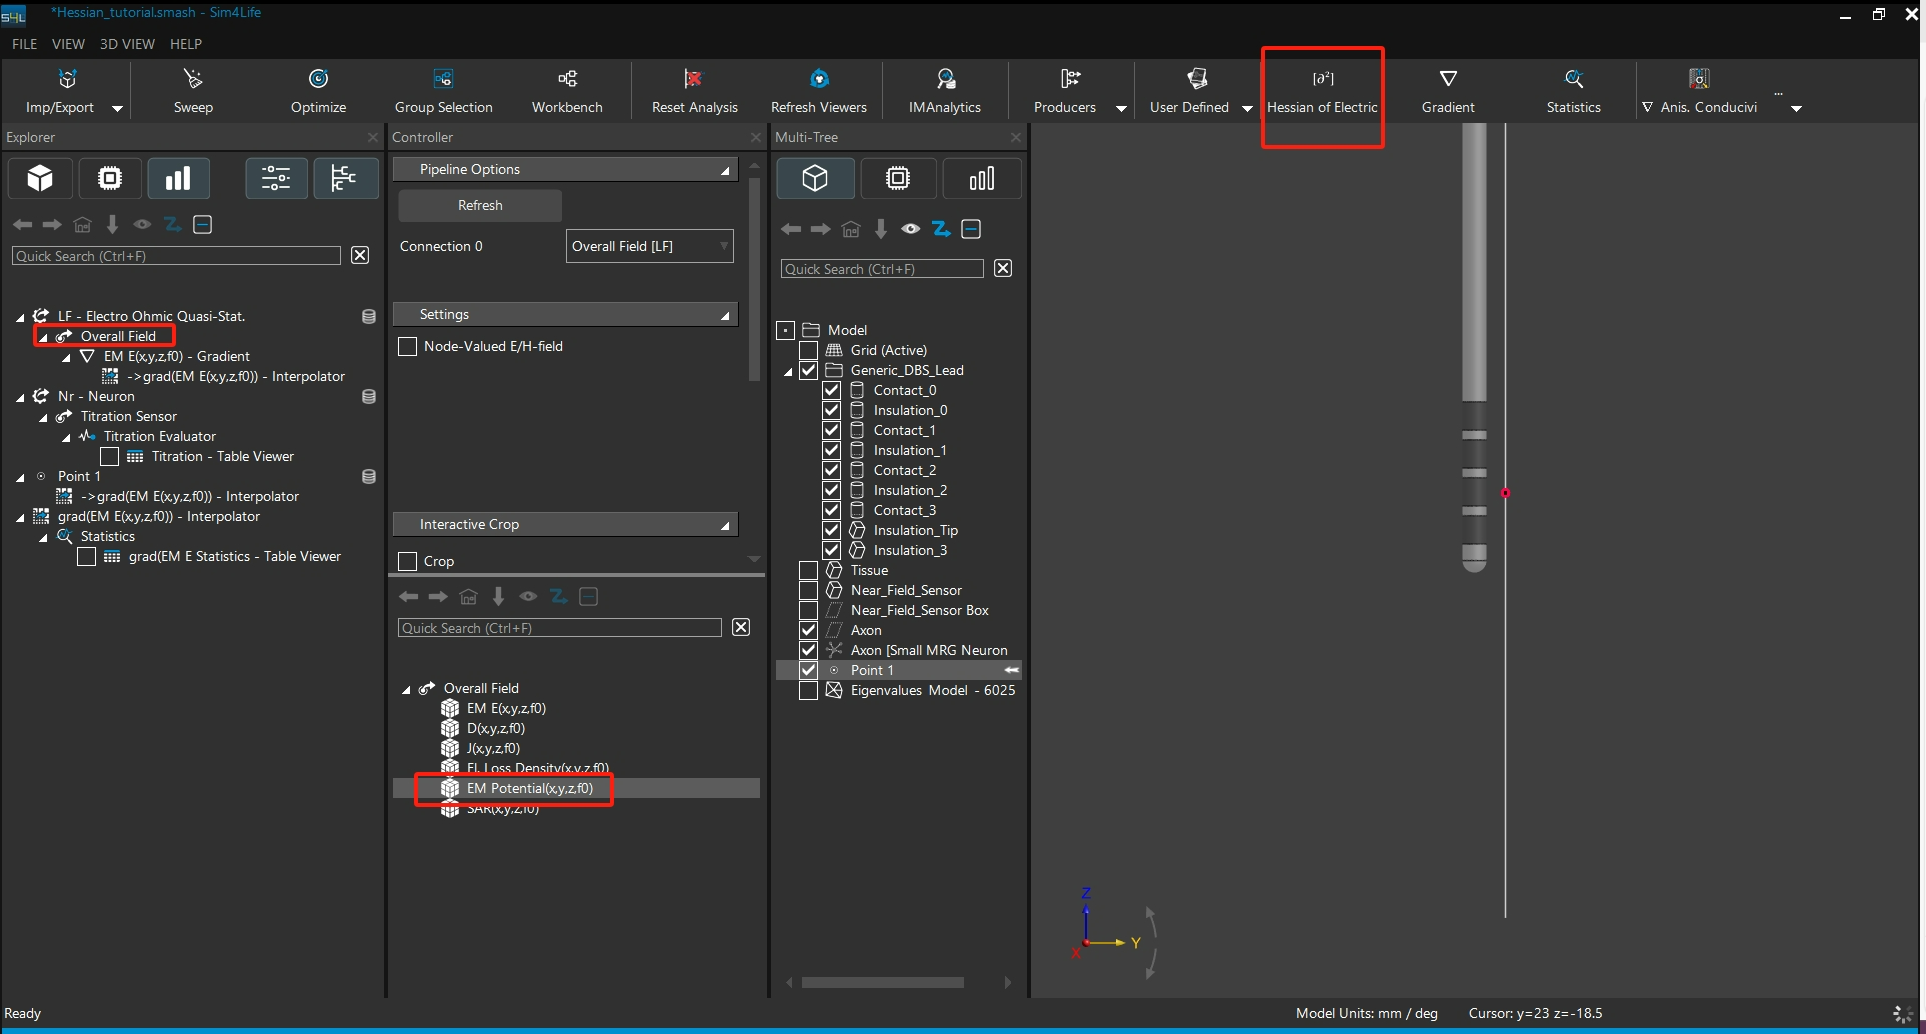Image resolution: width=1926 pixels, height=1034 pixels.
Task: Enable the Node-Valued E/H-field checkbox
Action: [x=408, y=347]
